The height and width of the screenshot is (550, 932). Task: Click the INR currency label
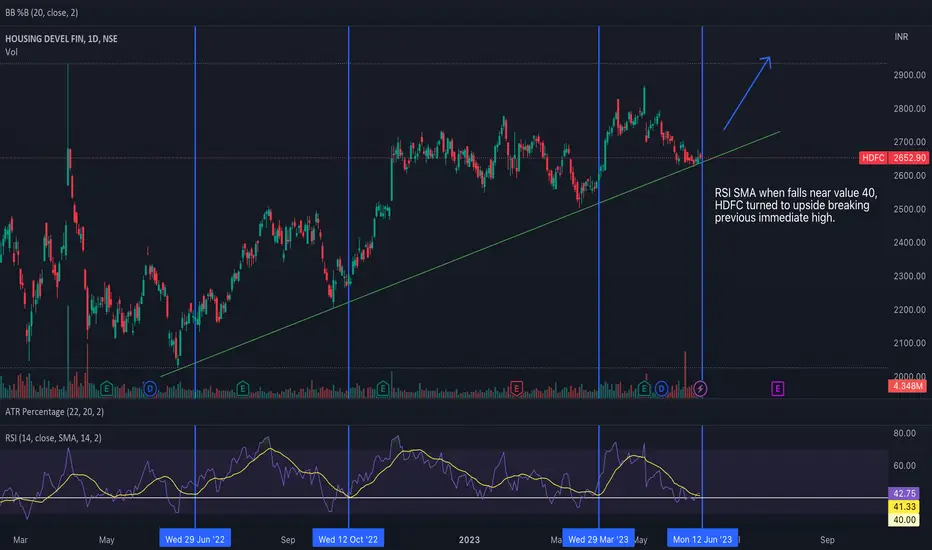point(901,37)
